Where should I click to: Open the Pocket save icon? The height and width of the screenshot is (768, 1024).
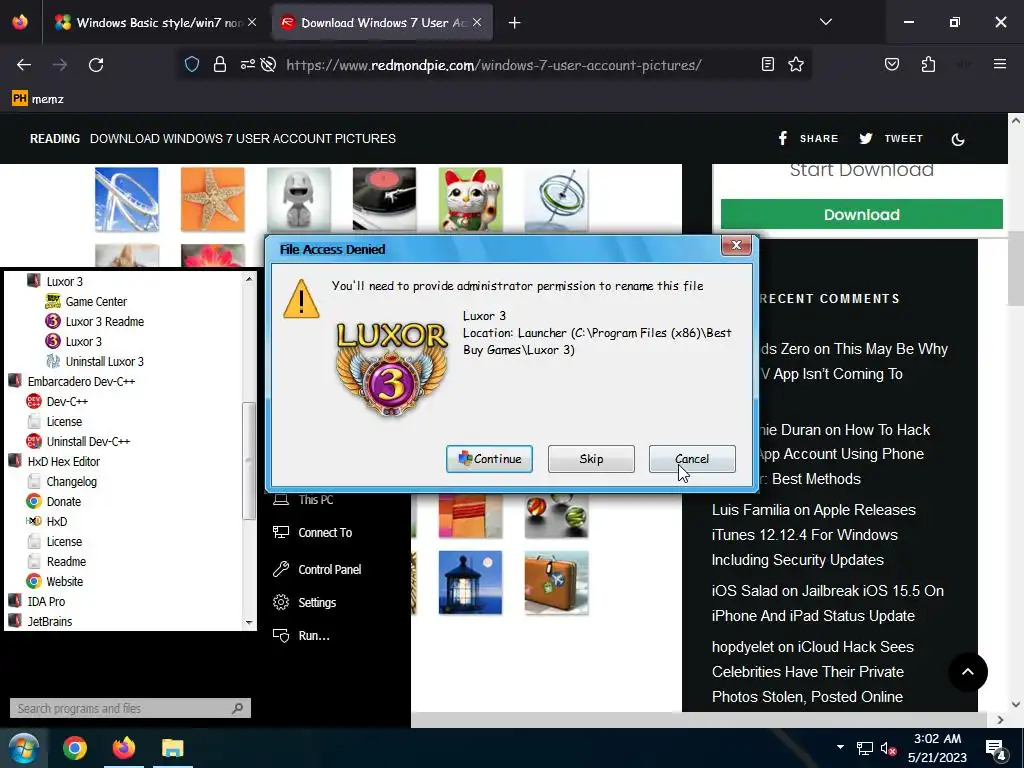pos(892,64)
